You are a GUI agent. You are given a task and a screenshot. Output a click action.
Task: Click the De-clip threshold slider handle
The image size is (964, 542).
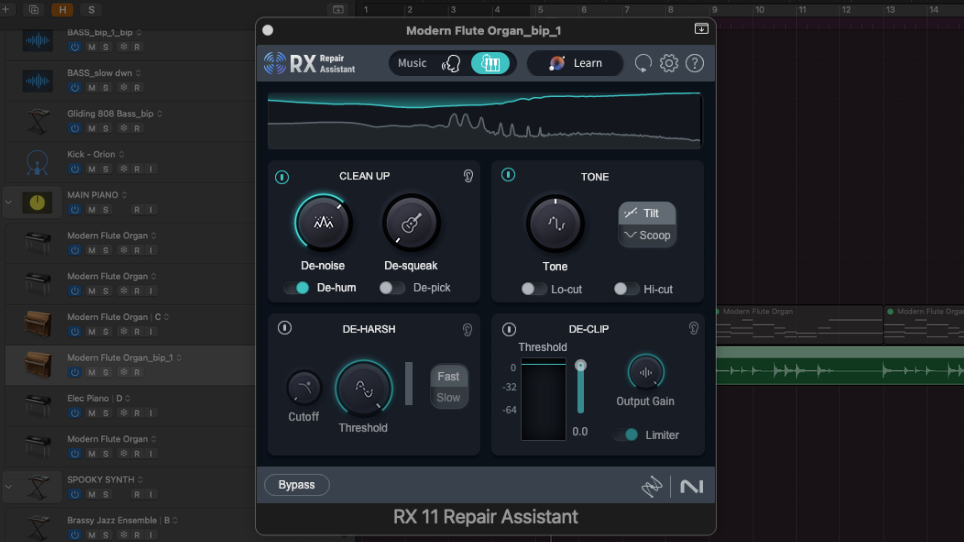click(580, 366)
